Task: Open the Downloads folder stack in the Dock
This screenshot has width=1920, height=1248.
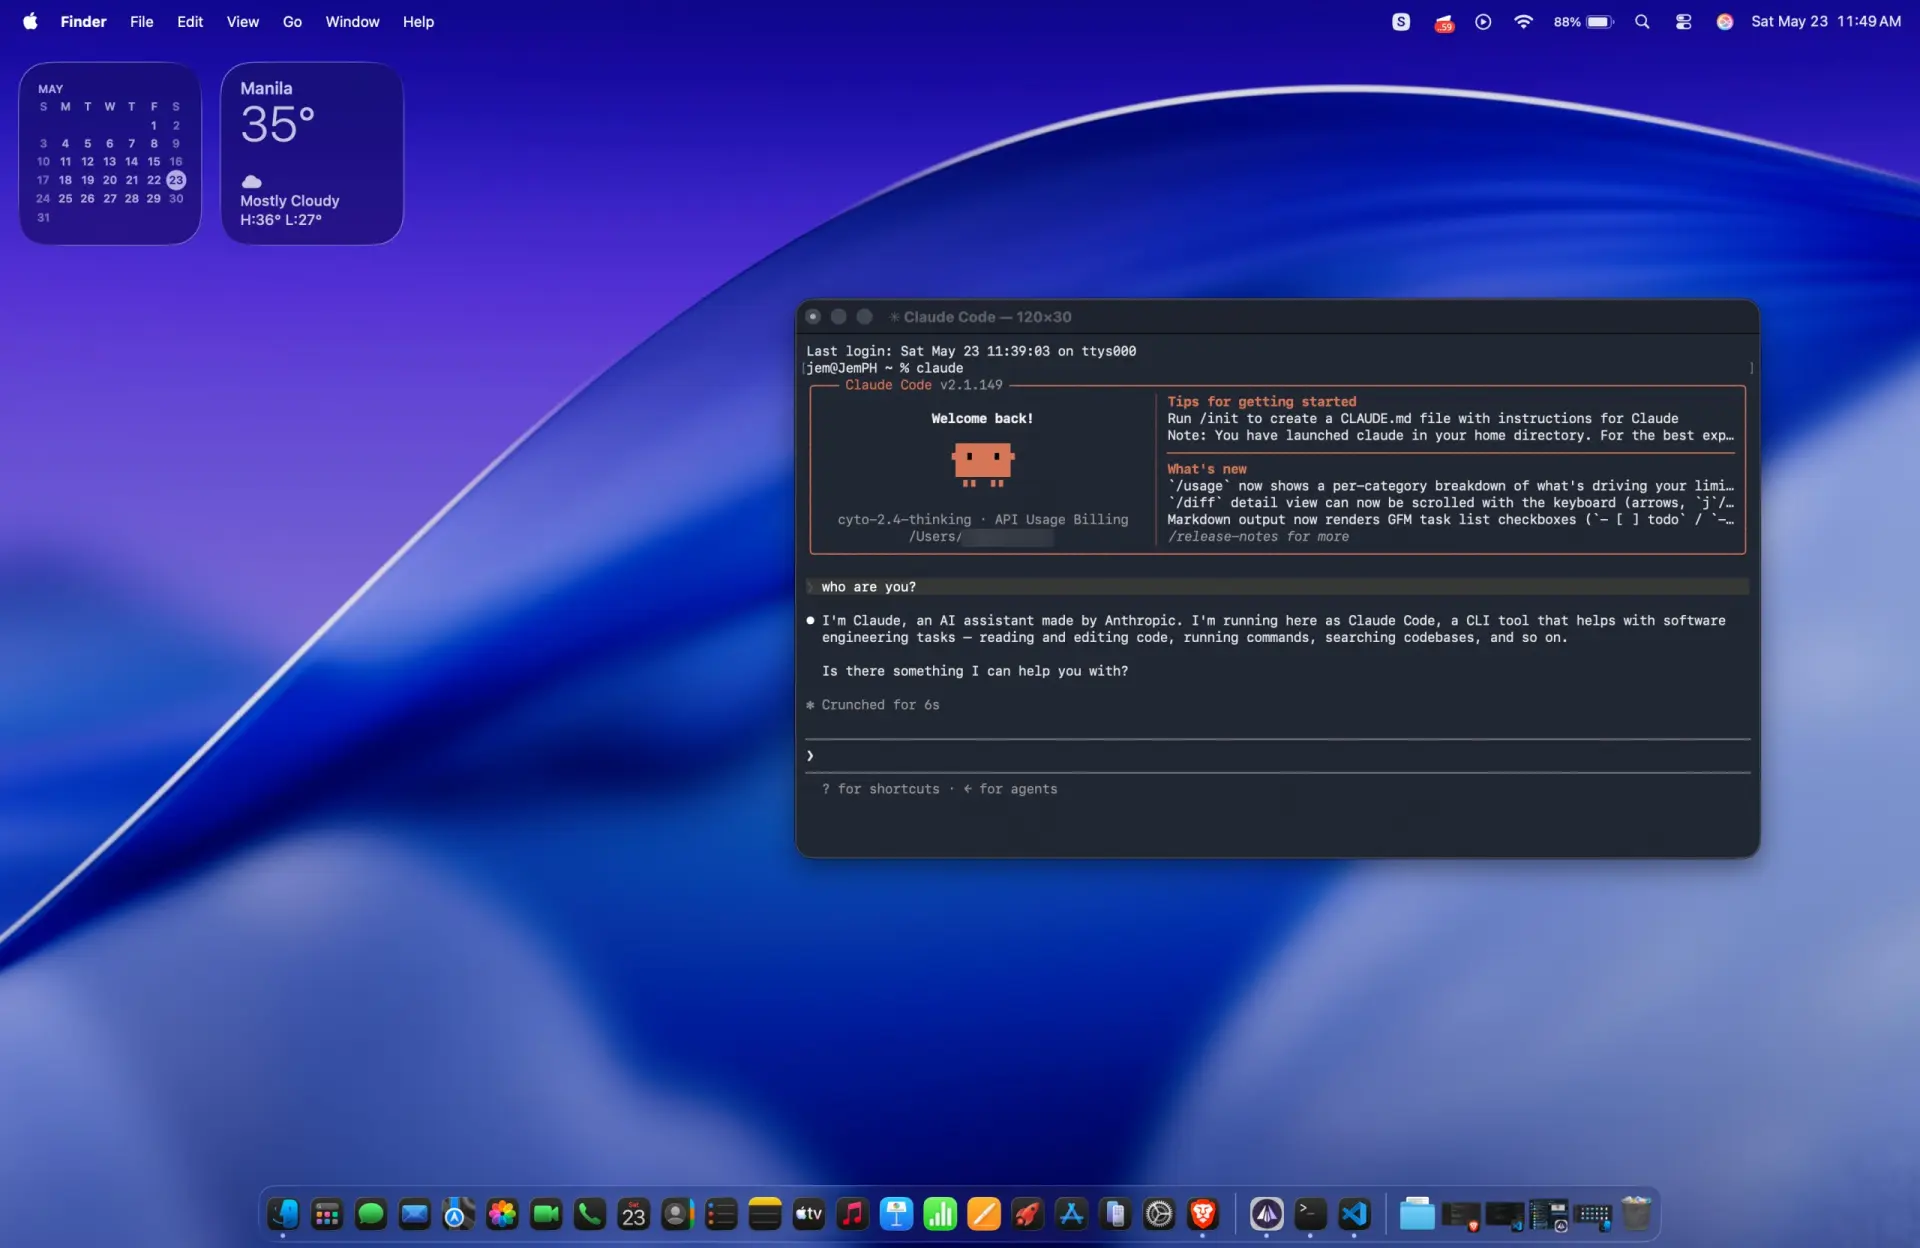Action: click(1417, 1214)
